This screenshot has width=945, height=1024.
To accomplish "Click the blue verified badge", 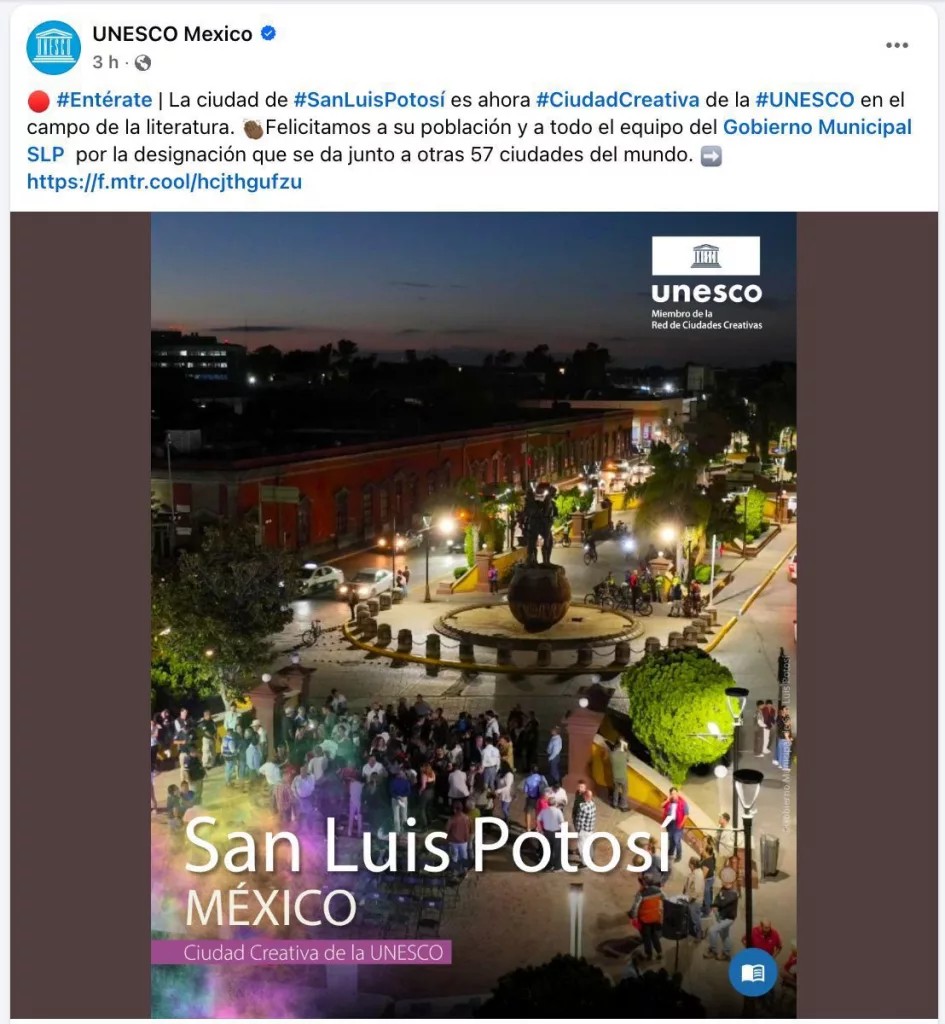I will coord(268,33).
